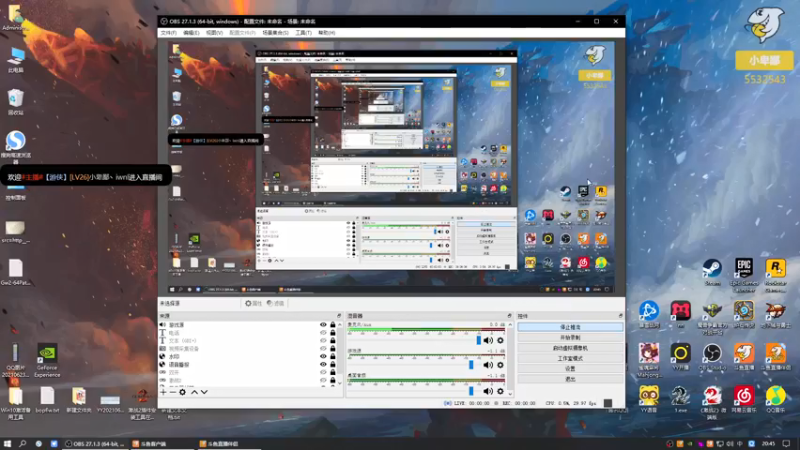Screen dimensions: 800x450
Task: Open the Hearthstone desktop shortcut
Action: click(x=744, y=316)
